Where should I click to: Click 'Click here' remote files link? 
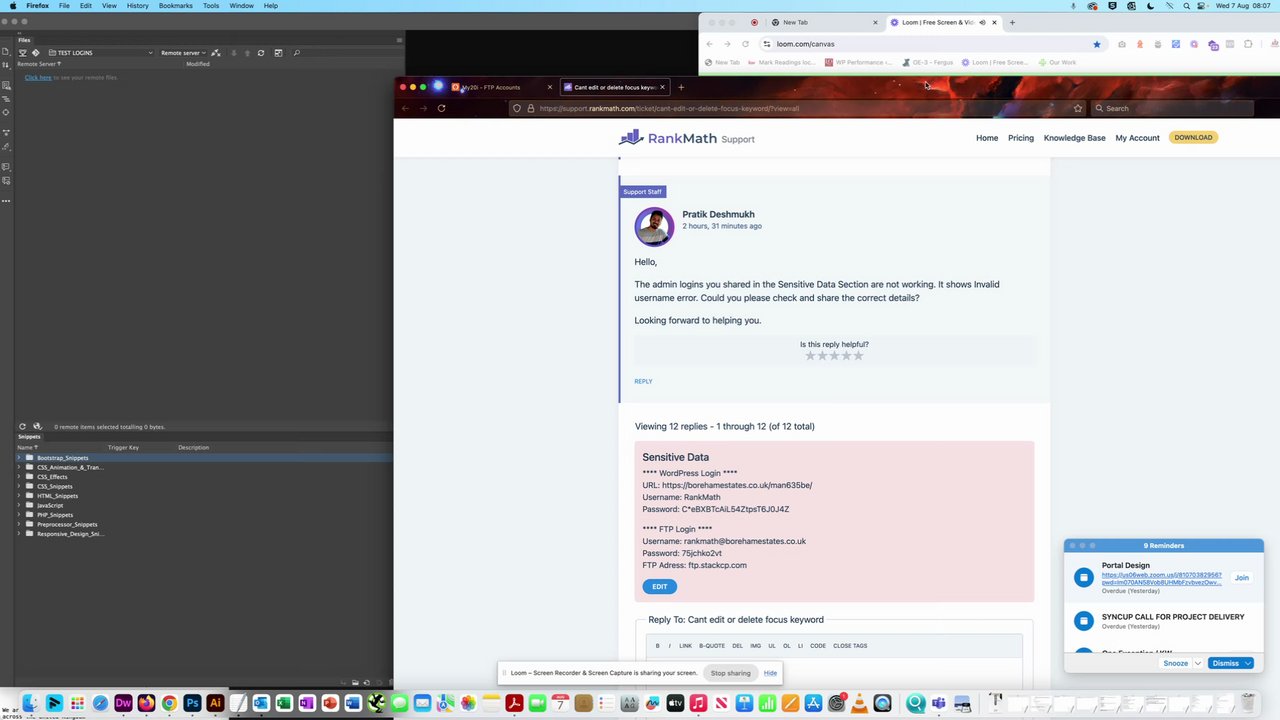coord(38,77)
